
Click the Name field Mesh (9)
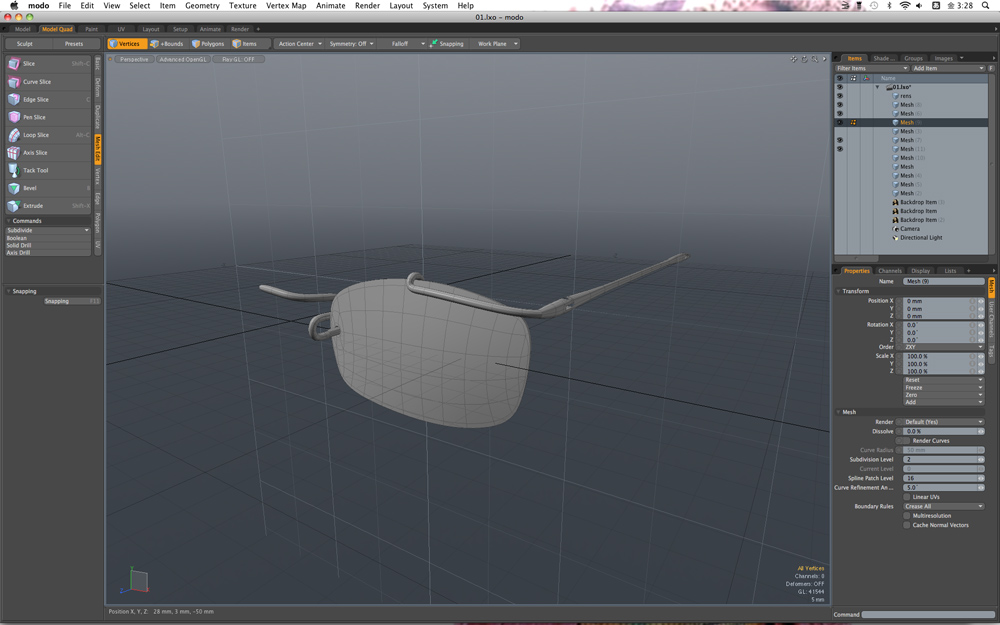(944, 281)
